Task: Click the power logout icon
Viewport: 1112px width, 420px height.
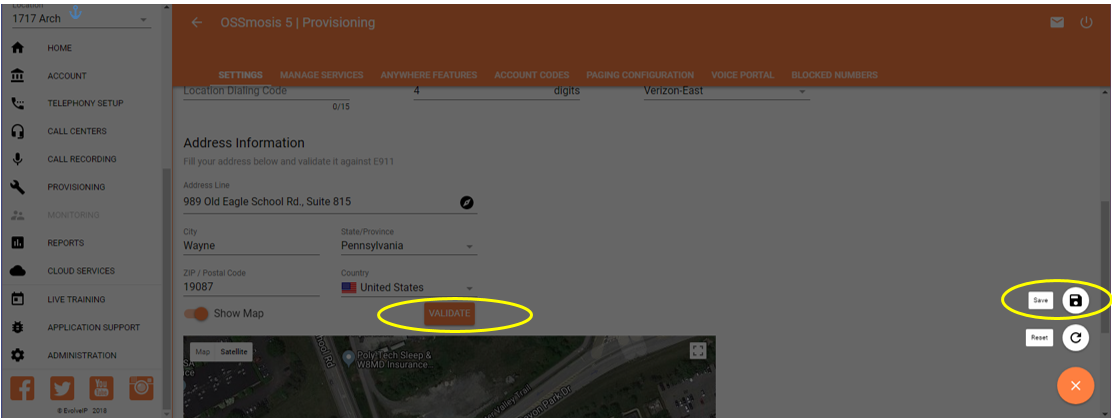Action: [1086, 22]
